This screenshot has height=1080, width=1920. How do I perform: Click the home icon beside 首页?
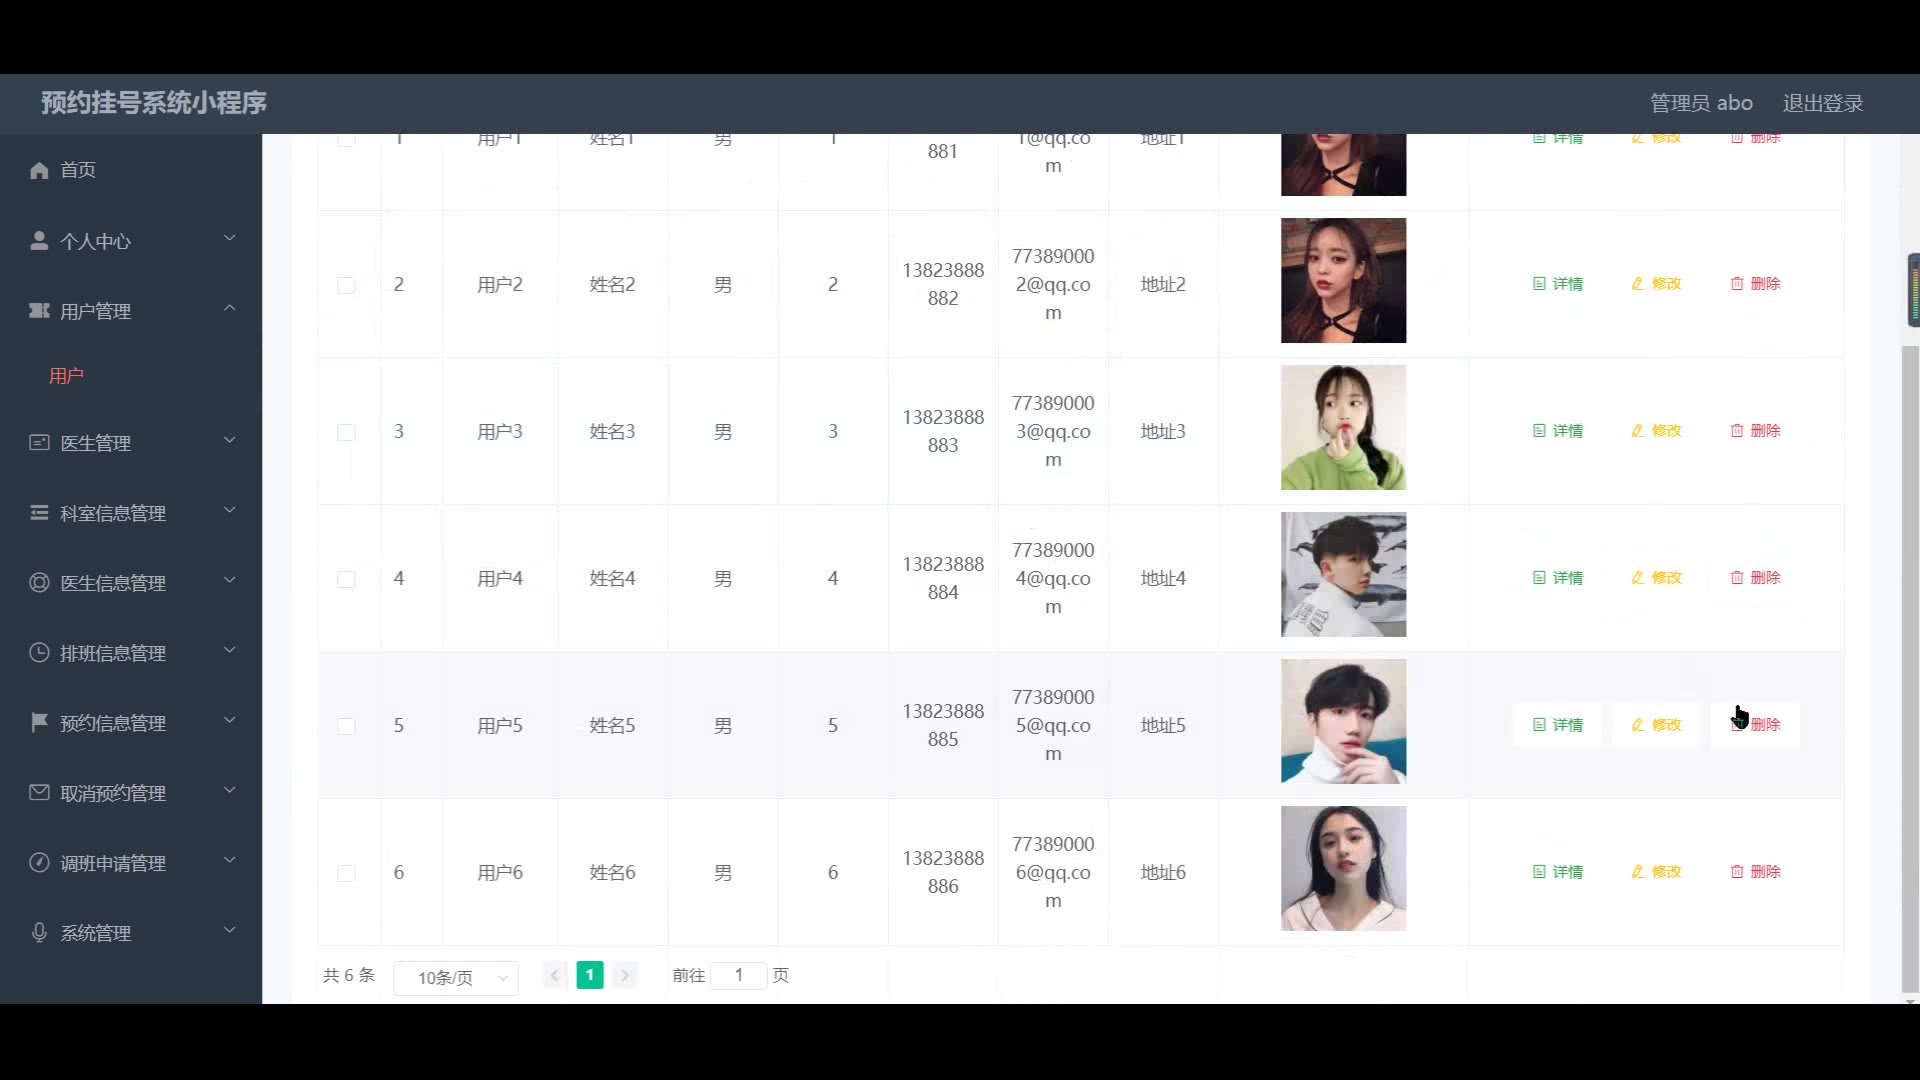39,170
